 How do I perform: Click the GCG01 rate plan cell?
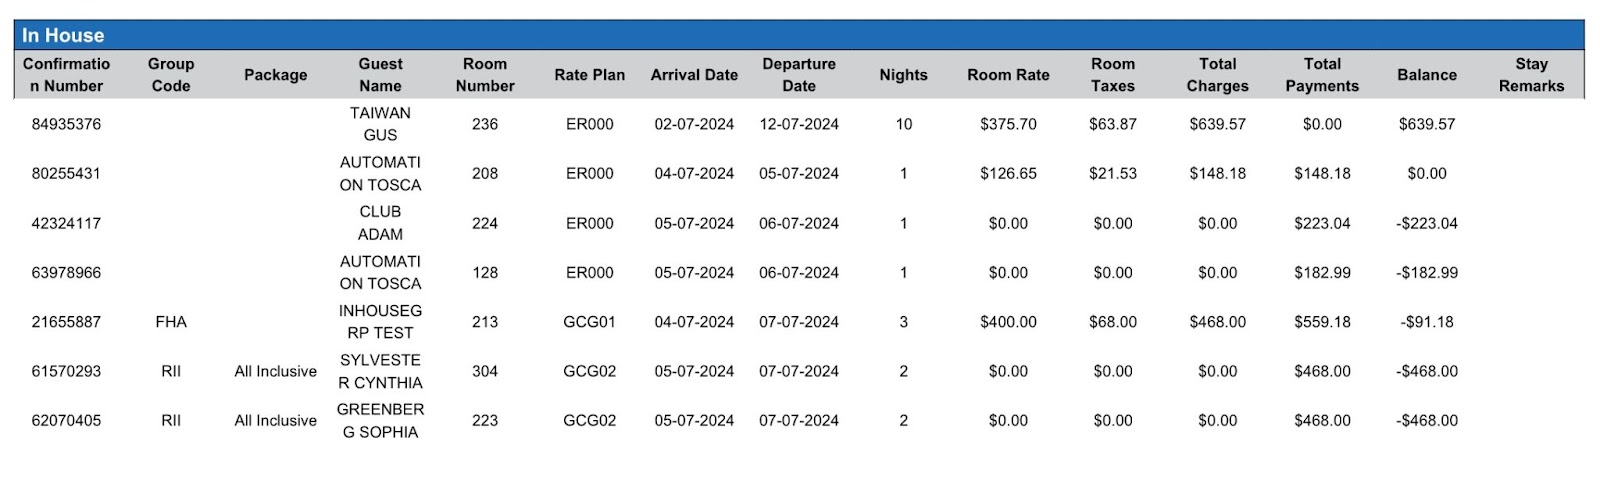pyautogui.click(x=589, y=322)
